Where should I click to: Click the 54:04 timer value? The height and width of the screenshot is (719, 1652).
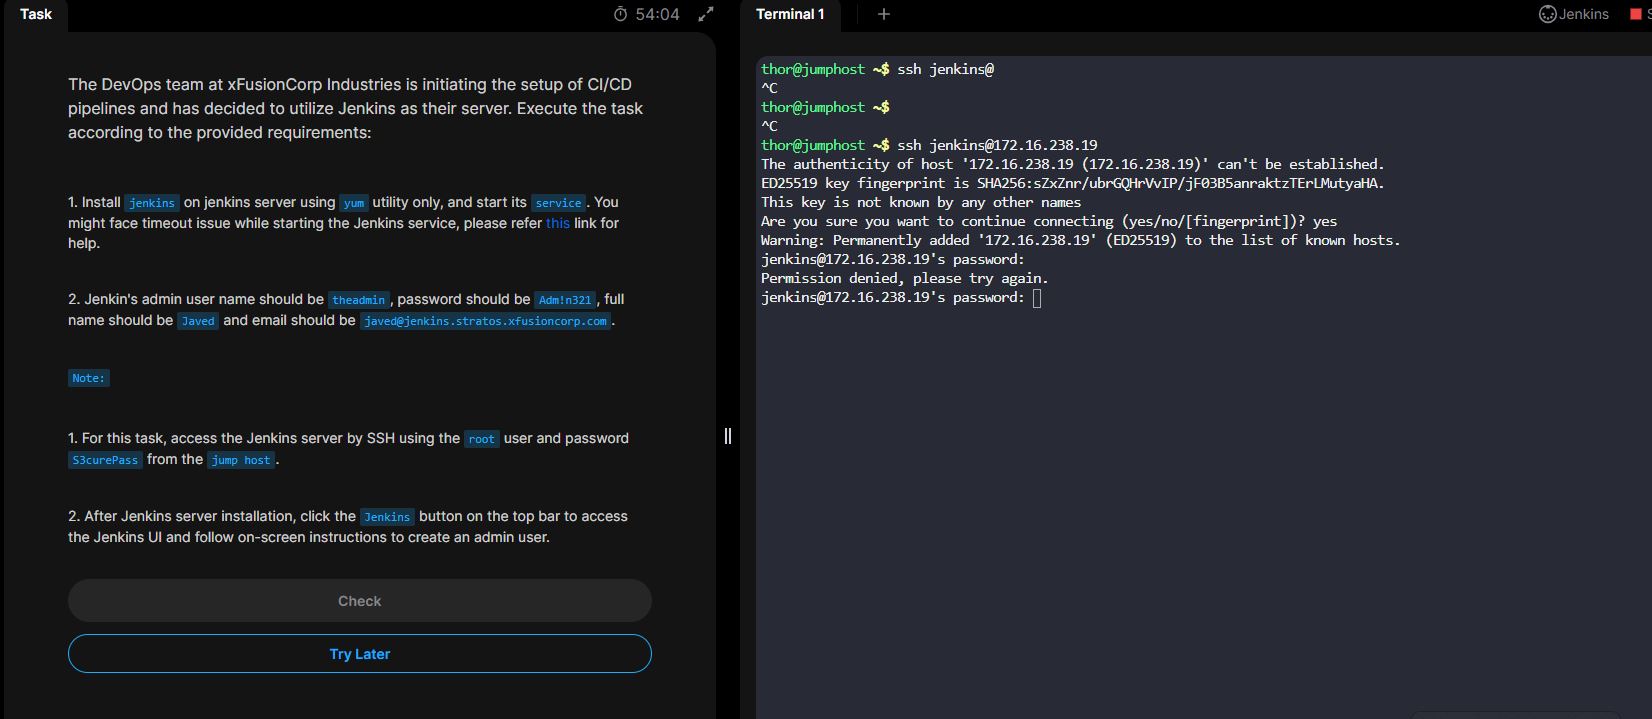tap(657, 14)
